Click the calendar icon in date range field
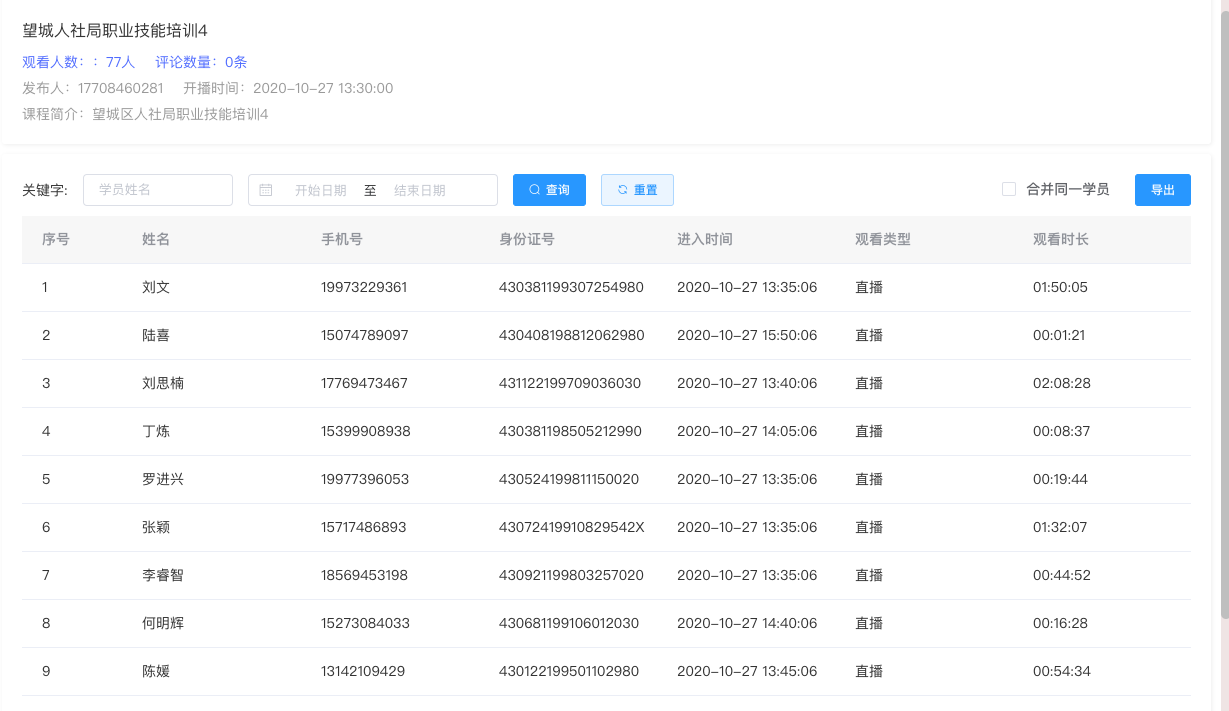The height and width of the screenshot is (711, 1229). [266, 190]
